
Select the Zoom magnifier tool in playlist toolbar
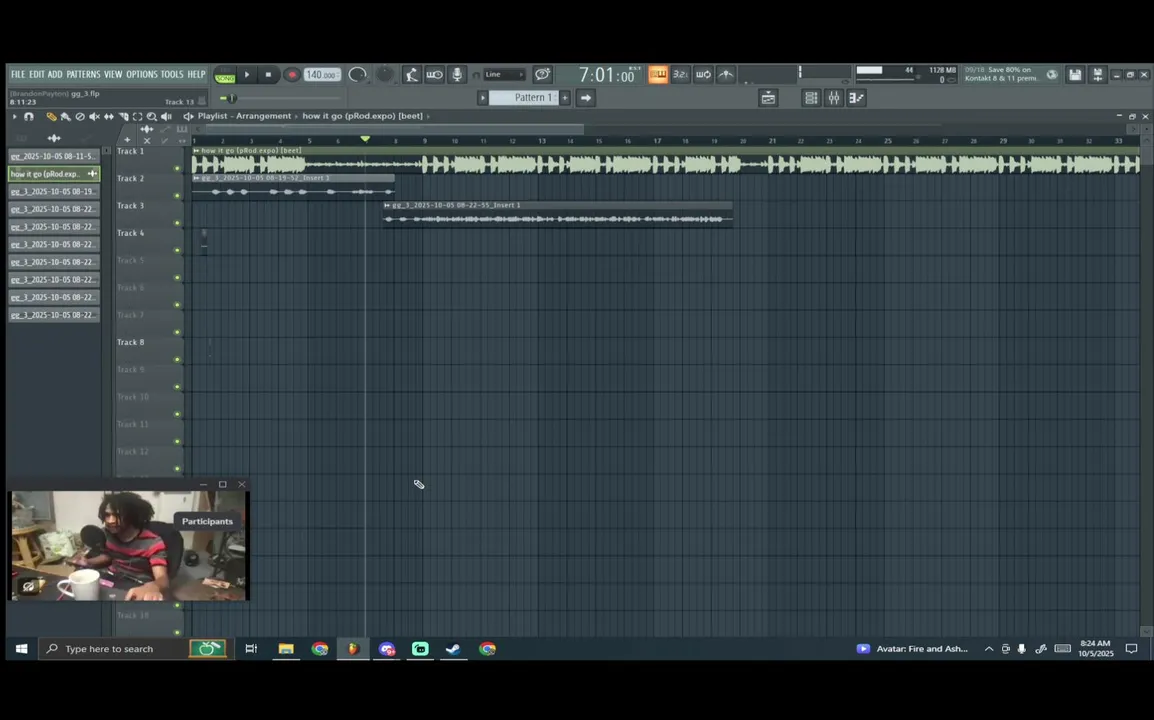pos(152,116)
